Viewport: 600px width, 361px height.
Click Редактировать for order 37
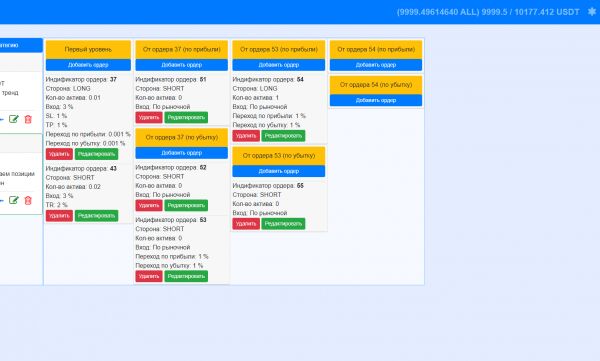(96, 154)
